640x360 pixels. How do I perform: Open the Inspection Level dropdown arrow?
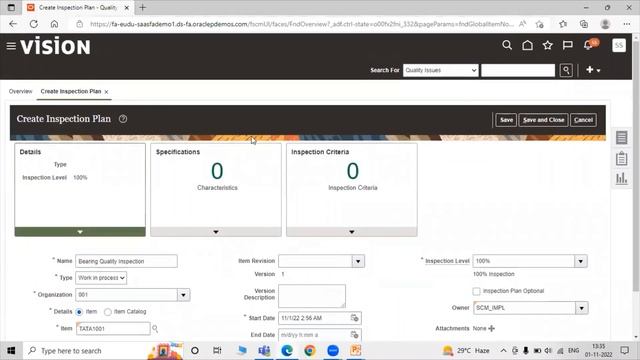[x=580, y=261]
